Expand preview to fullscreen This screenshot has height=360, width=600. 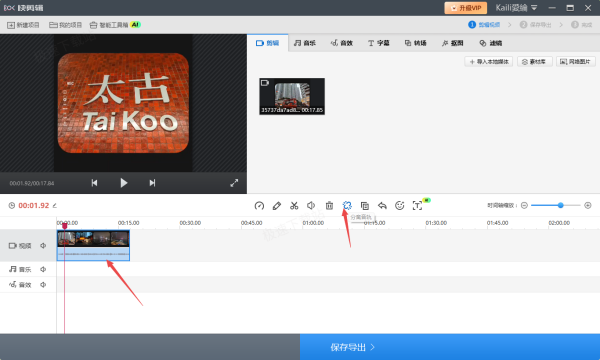coord(234,183)
